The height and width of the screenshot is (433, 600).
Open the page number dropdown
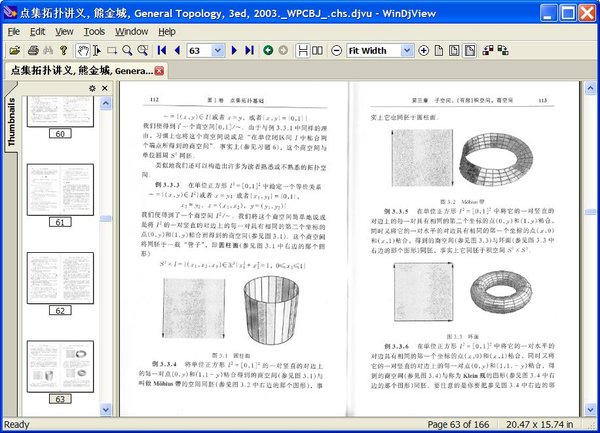[218, 50]
